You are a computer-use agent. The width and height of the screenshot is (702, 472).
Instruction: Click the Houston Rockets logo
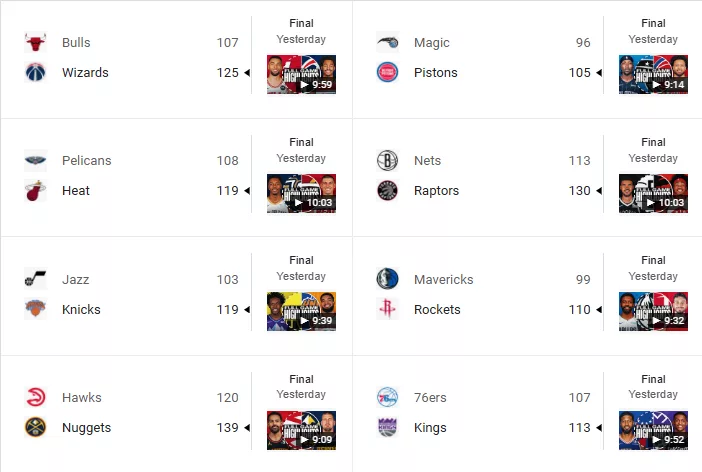(x=387, y=309)
